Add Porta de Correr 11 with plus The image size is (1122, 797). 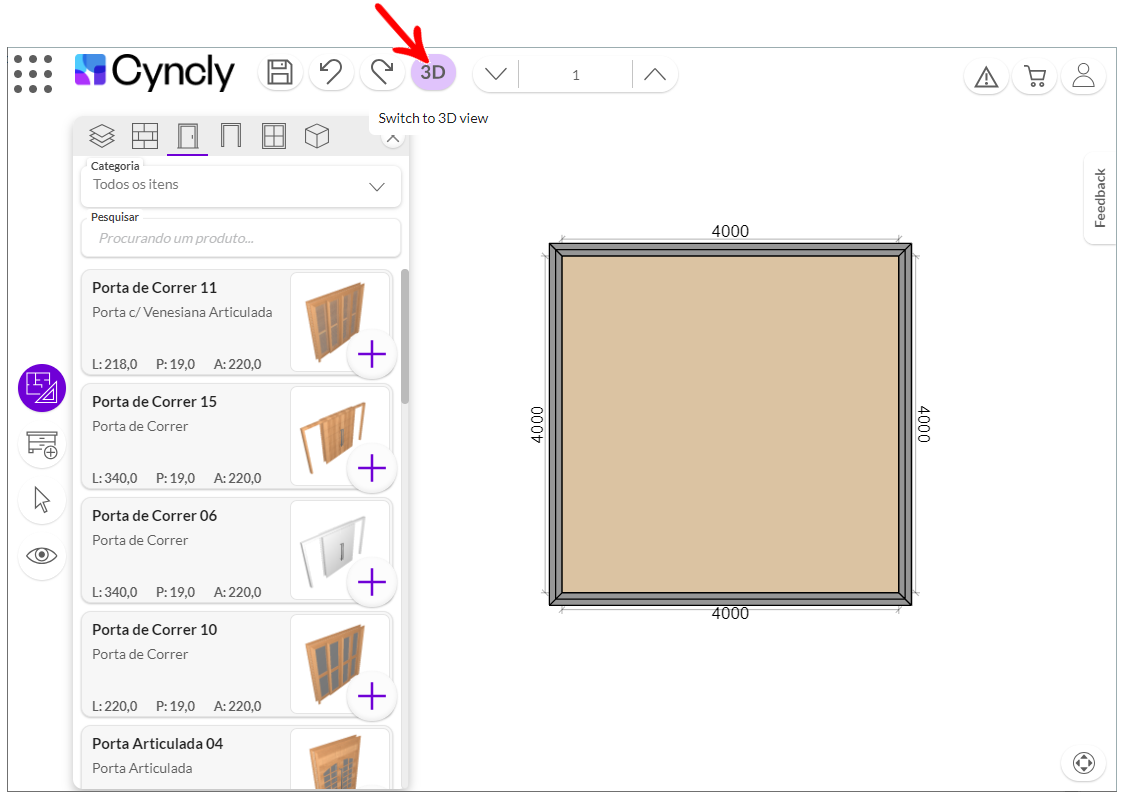[372, 354]
